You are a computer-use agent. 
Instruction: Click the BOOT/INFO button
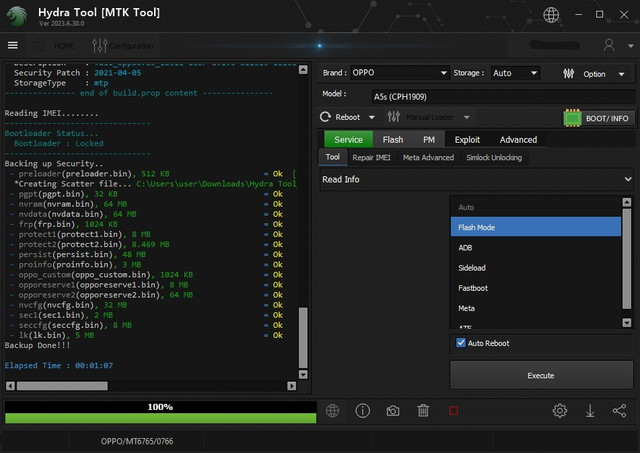pyautogui.click(x=599, y=118)
